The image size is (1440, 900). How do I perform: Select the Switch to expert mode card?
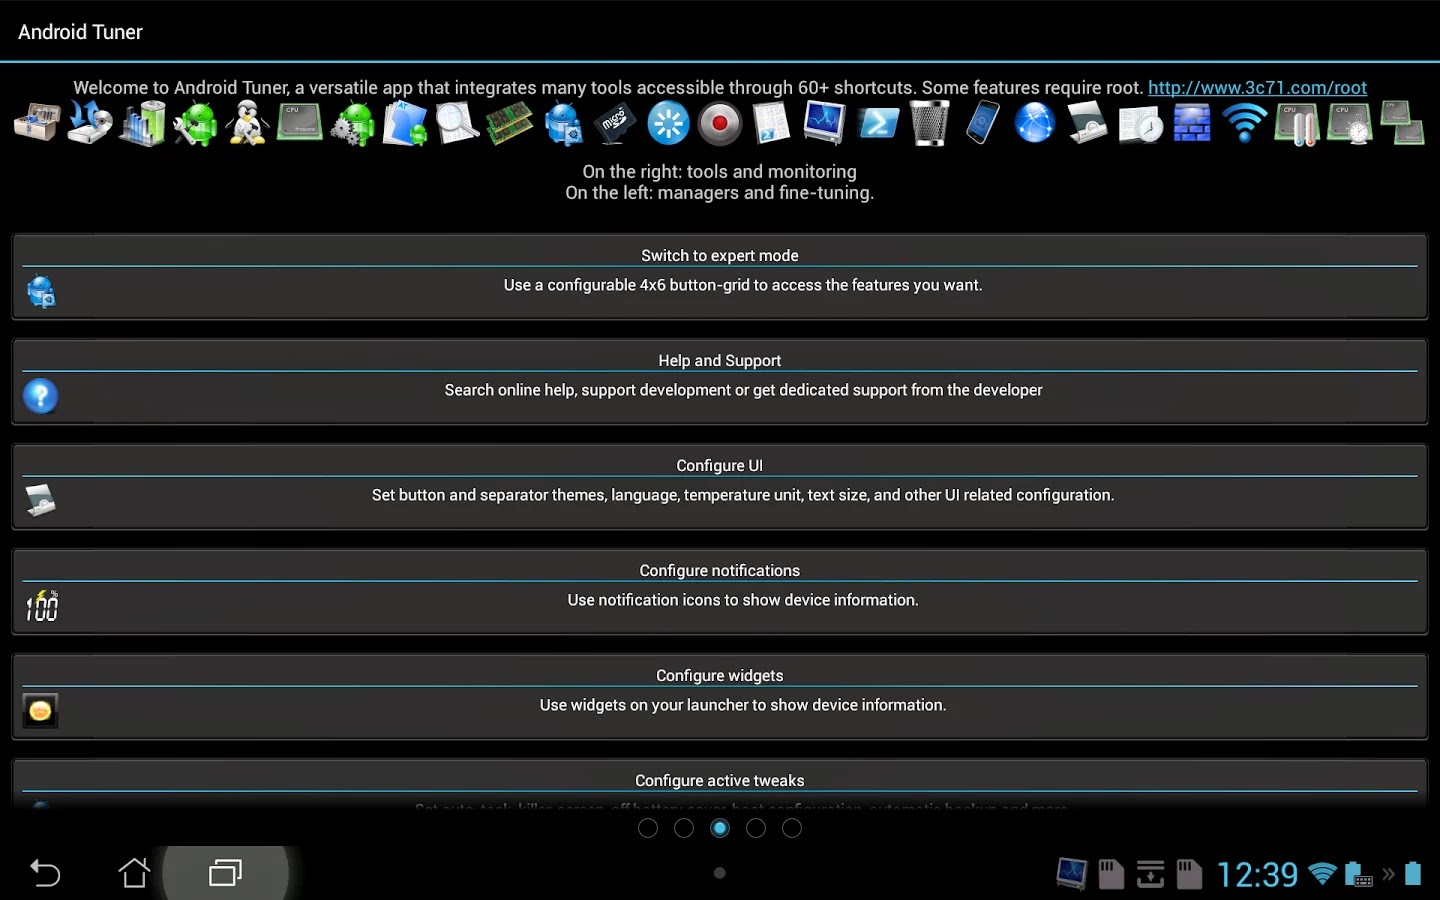coord(720,277)
